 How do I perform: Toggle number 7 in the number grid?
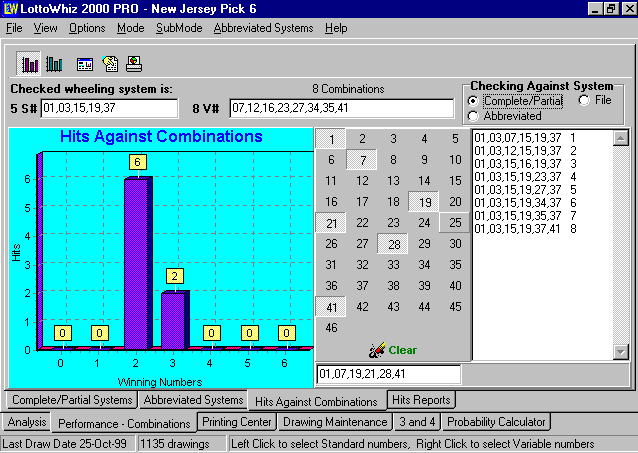pos(362,160)
